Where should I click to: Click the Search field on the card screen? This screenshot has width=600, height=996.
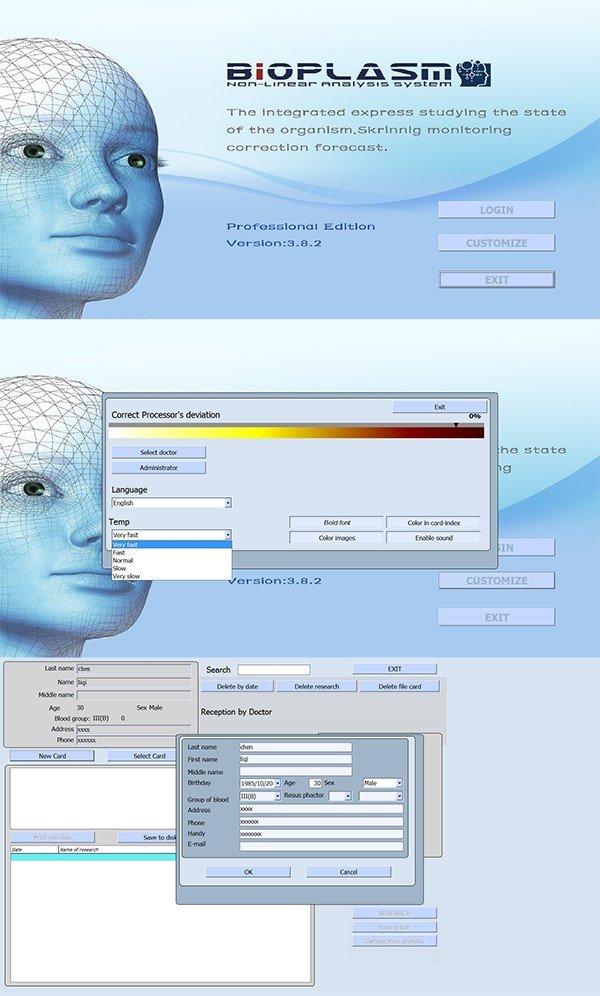(x=274, y=670)
